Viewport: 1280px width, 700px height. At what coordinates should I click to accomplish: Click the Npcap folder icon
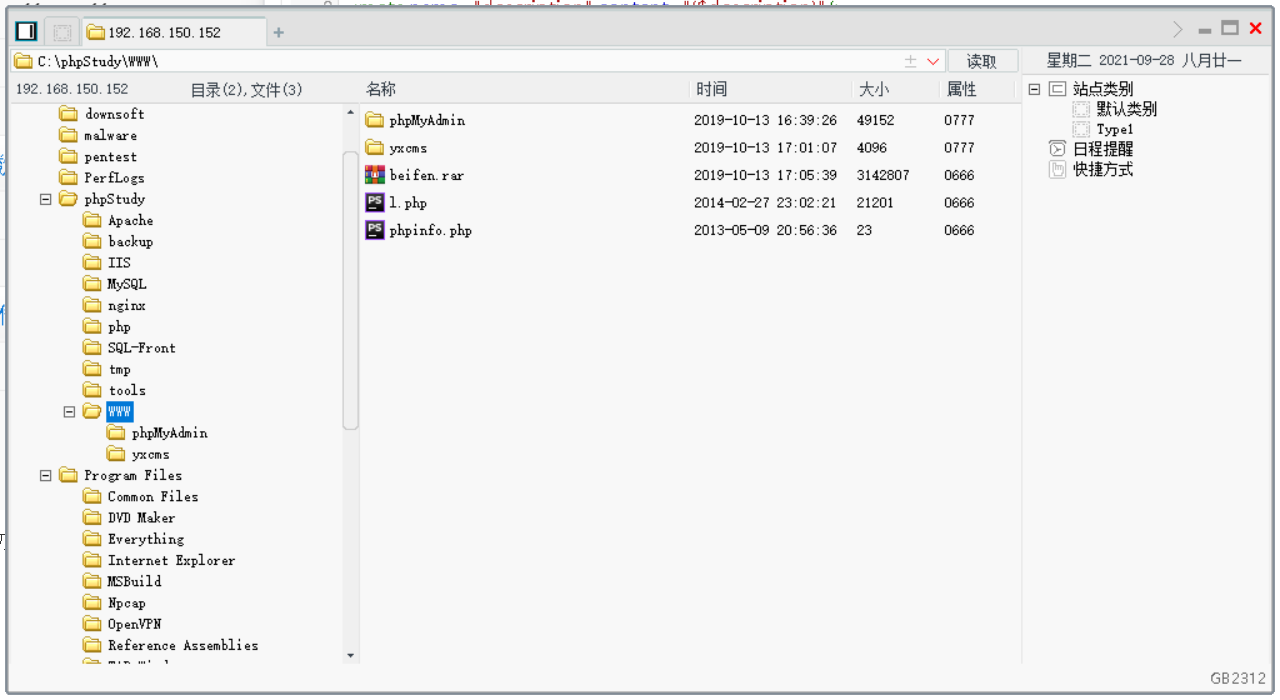click(x=92, y=603)
